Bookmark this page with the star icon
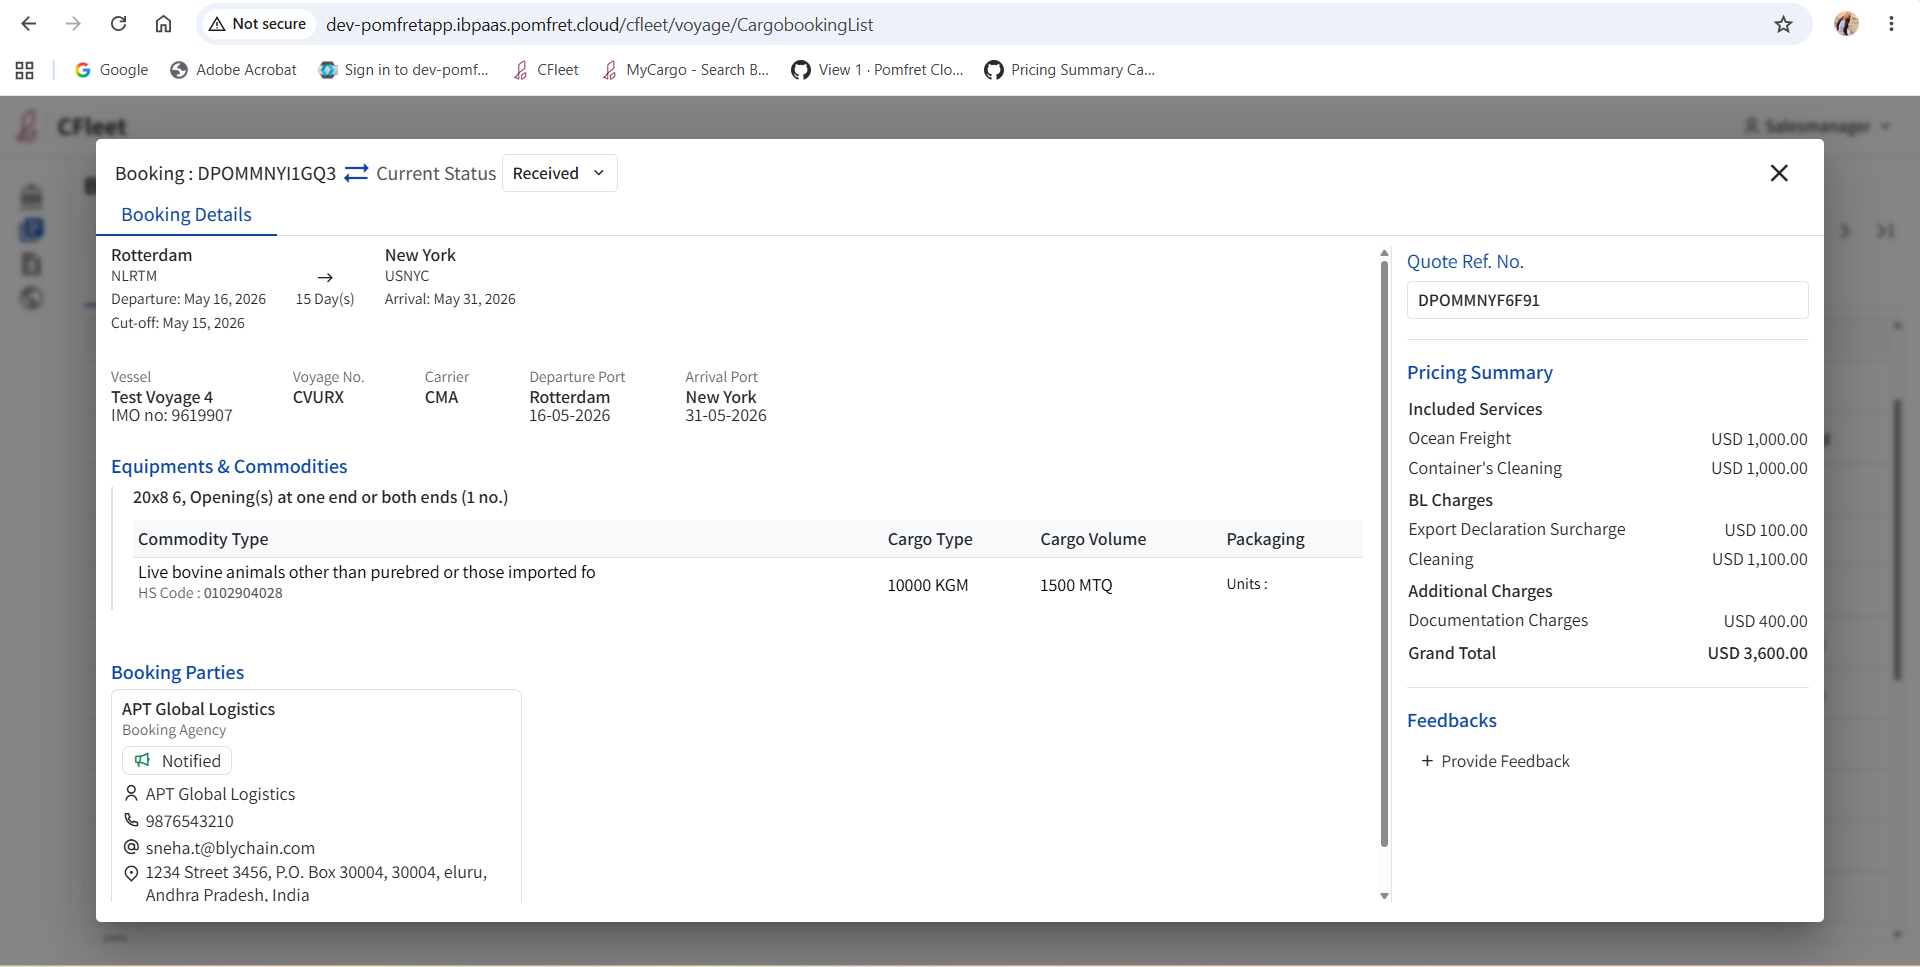The width and height of the screenshot is (1920, 967). pyautogui.click(x=1783, y=24)
